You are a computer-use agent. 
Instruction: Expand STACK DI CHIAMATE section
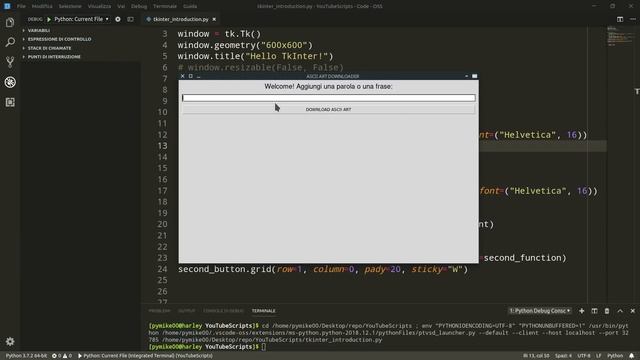(x=49, y=48)
